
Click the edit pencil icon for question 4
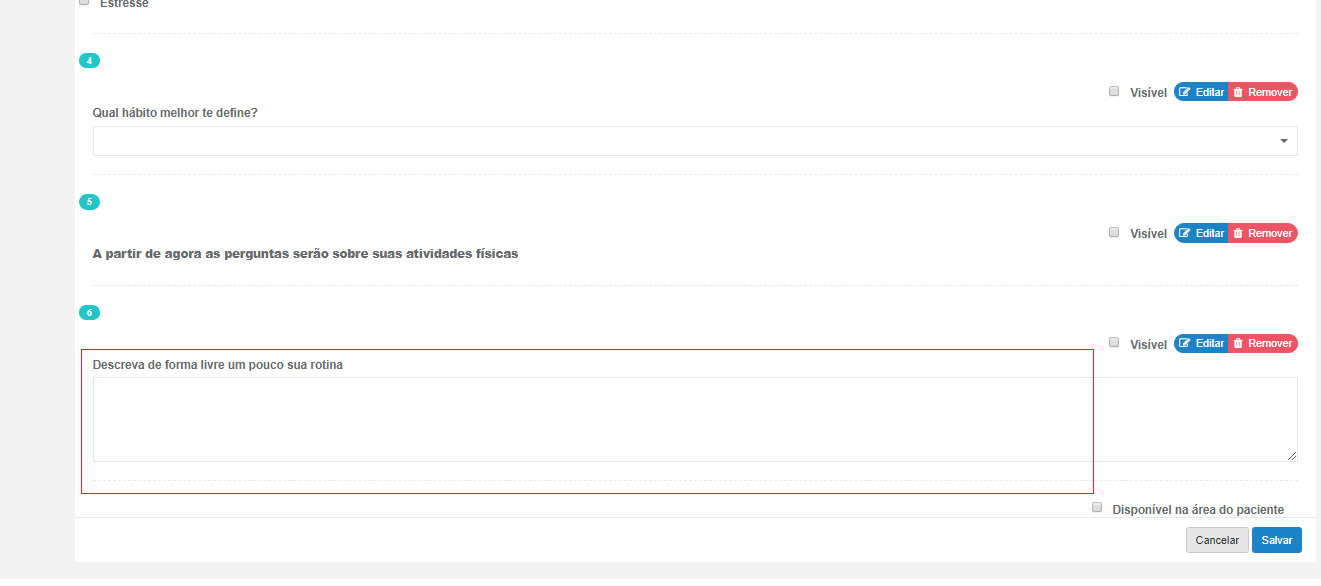[x=1185, y=92]
